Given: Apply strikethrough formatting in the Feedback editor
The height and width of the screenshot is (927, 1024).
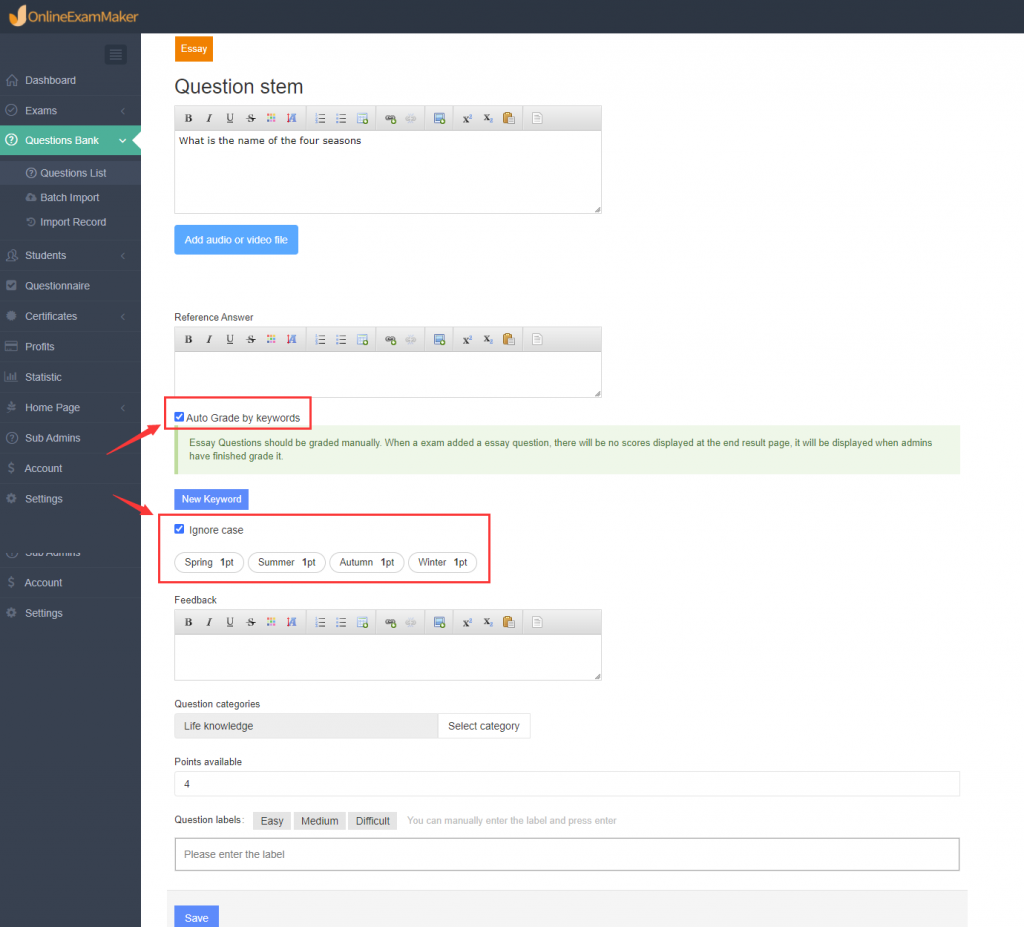Looking at the screenshot, I should tap(250, 622).
